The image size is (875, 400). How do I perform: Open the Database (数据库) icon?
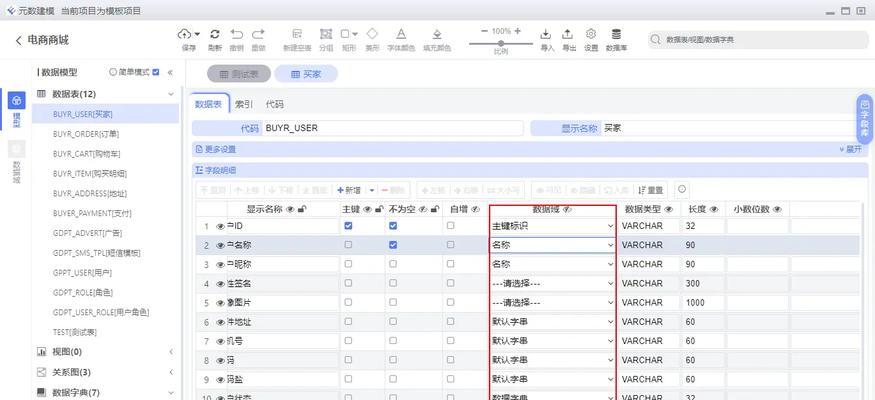[616, 34]
